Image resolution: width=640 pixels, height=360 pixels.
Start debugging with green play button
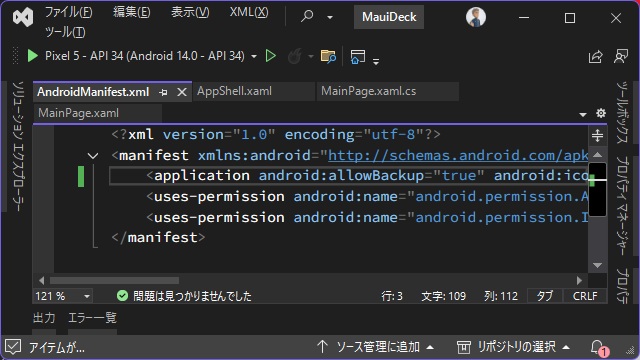click(32, 56)
